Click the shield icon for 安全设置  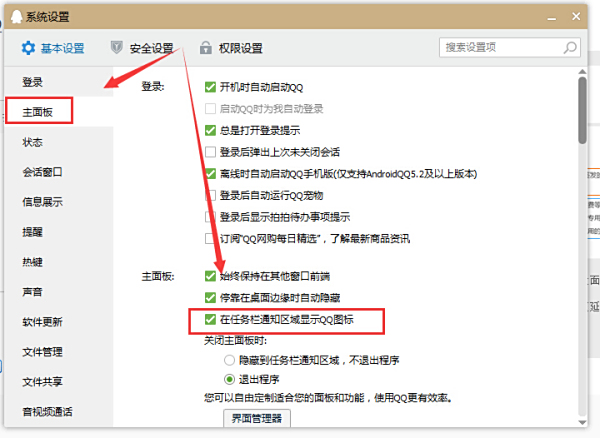116,48
